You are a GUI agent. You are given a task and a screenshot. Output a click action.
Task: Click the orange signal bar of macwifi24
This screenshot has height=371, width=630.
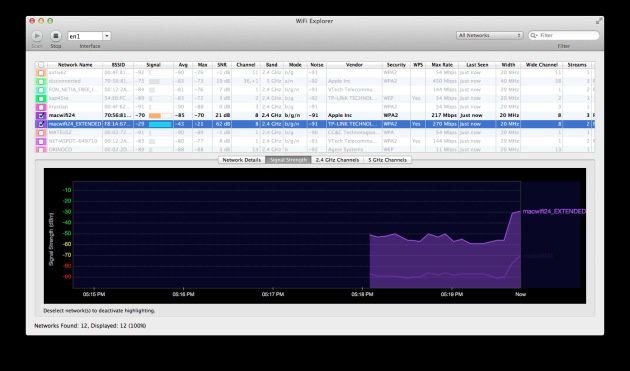coord(155,115)
